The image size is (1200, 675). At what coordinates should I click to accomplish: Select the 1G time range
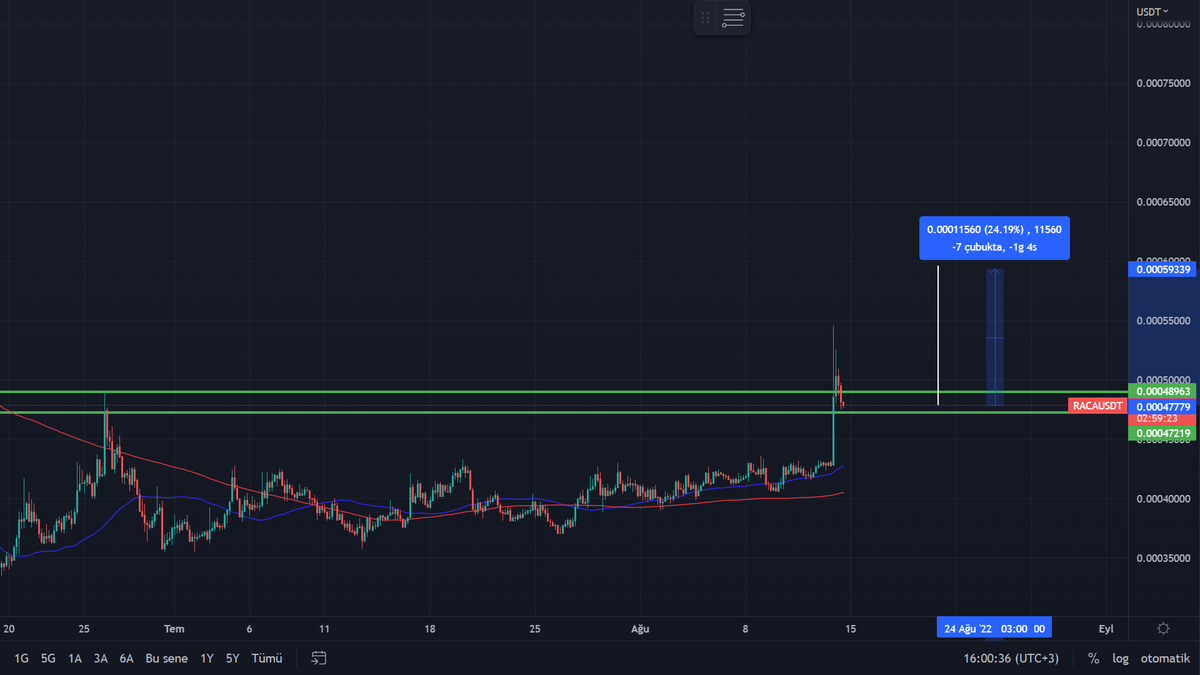point(21,658)
